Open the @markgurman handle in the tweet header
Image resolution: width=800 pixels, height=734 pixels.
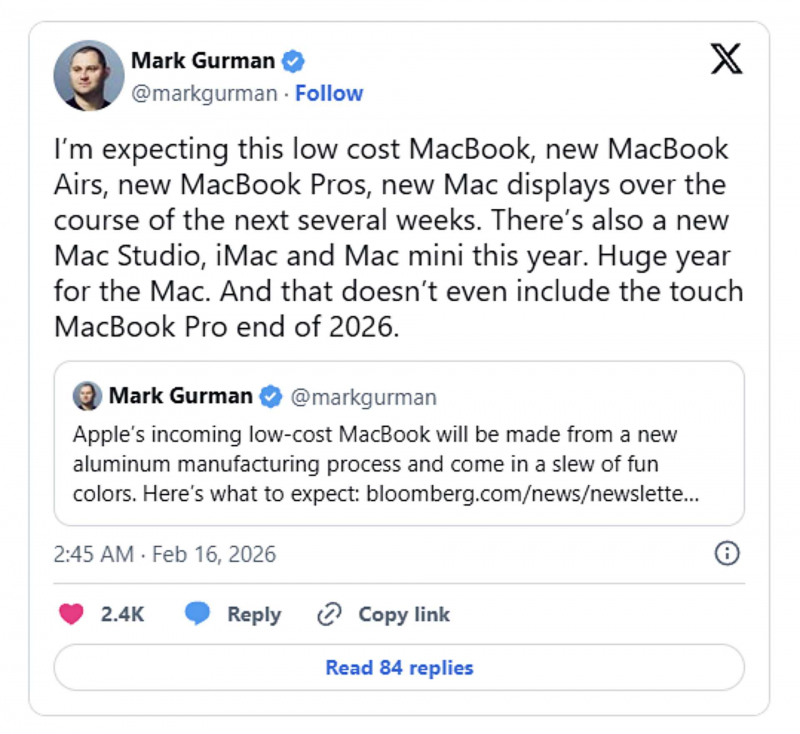pos(203,94)
